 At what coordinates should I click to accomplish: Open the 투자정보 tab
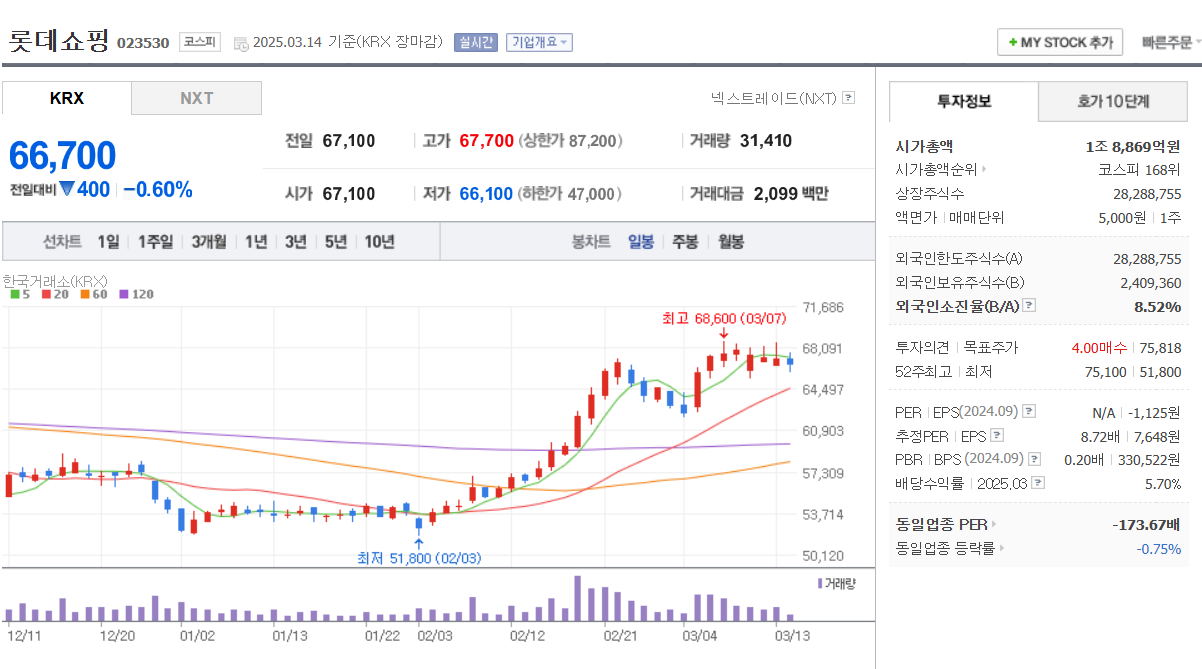(964, 101)
